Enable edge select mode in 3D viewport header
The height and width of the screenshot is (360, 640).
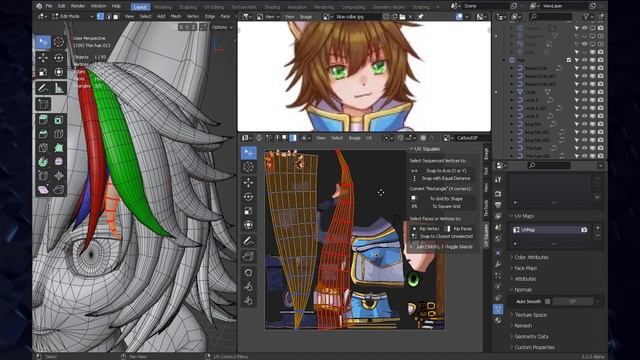tap(108, 16)
